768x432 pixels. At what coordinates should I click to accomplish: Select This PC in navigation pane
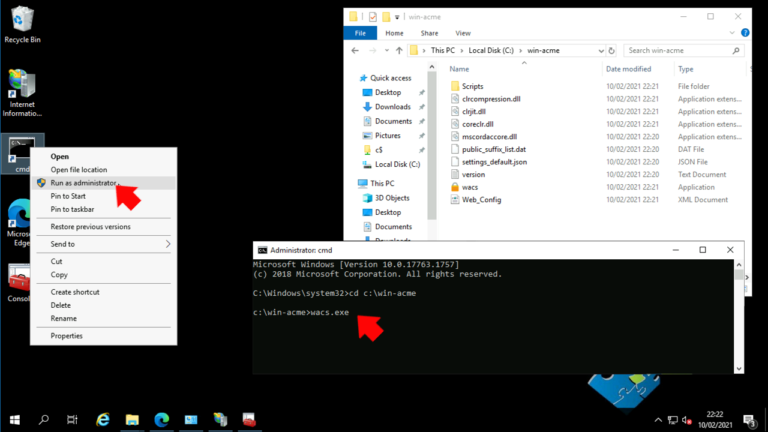(382, 183)
